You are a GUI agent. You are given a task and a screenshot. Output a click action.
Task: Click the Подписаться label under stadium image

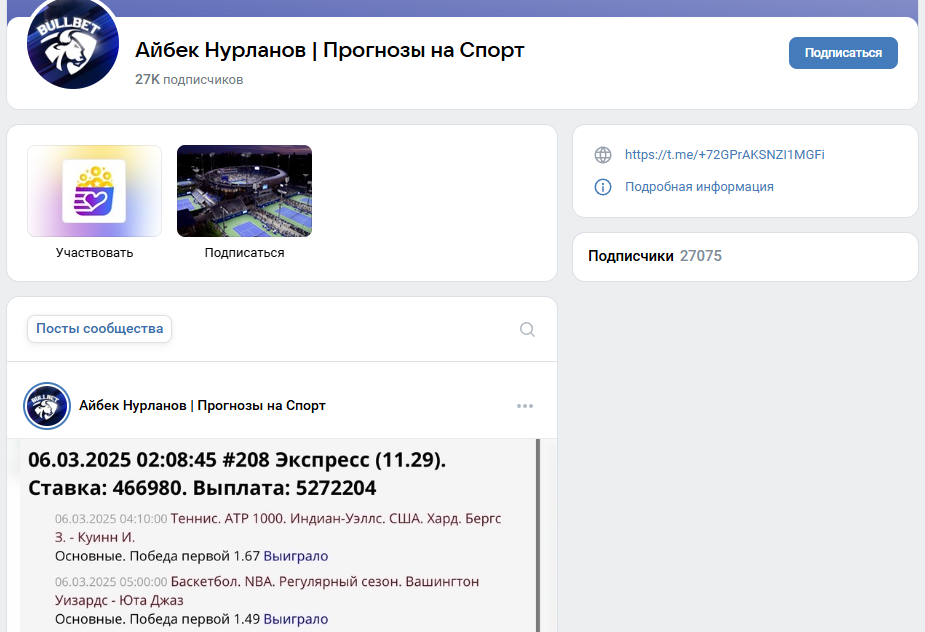pos(244,253)
